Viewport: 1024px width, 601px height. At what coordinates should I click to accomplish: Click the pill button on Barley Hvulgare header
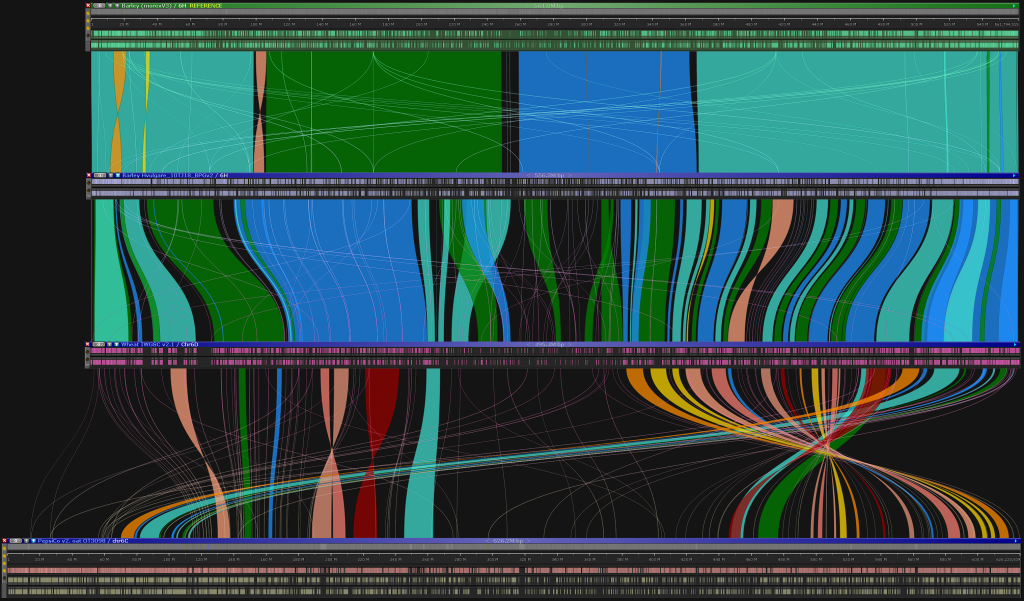coord(99,175)
